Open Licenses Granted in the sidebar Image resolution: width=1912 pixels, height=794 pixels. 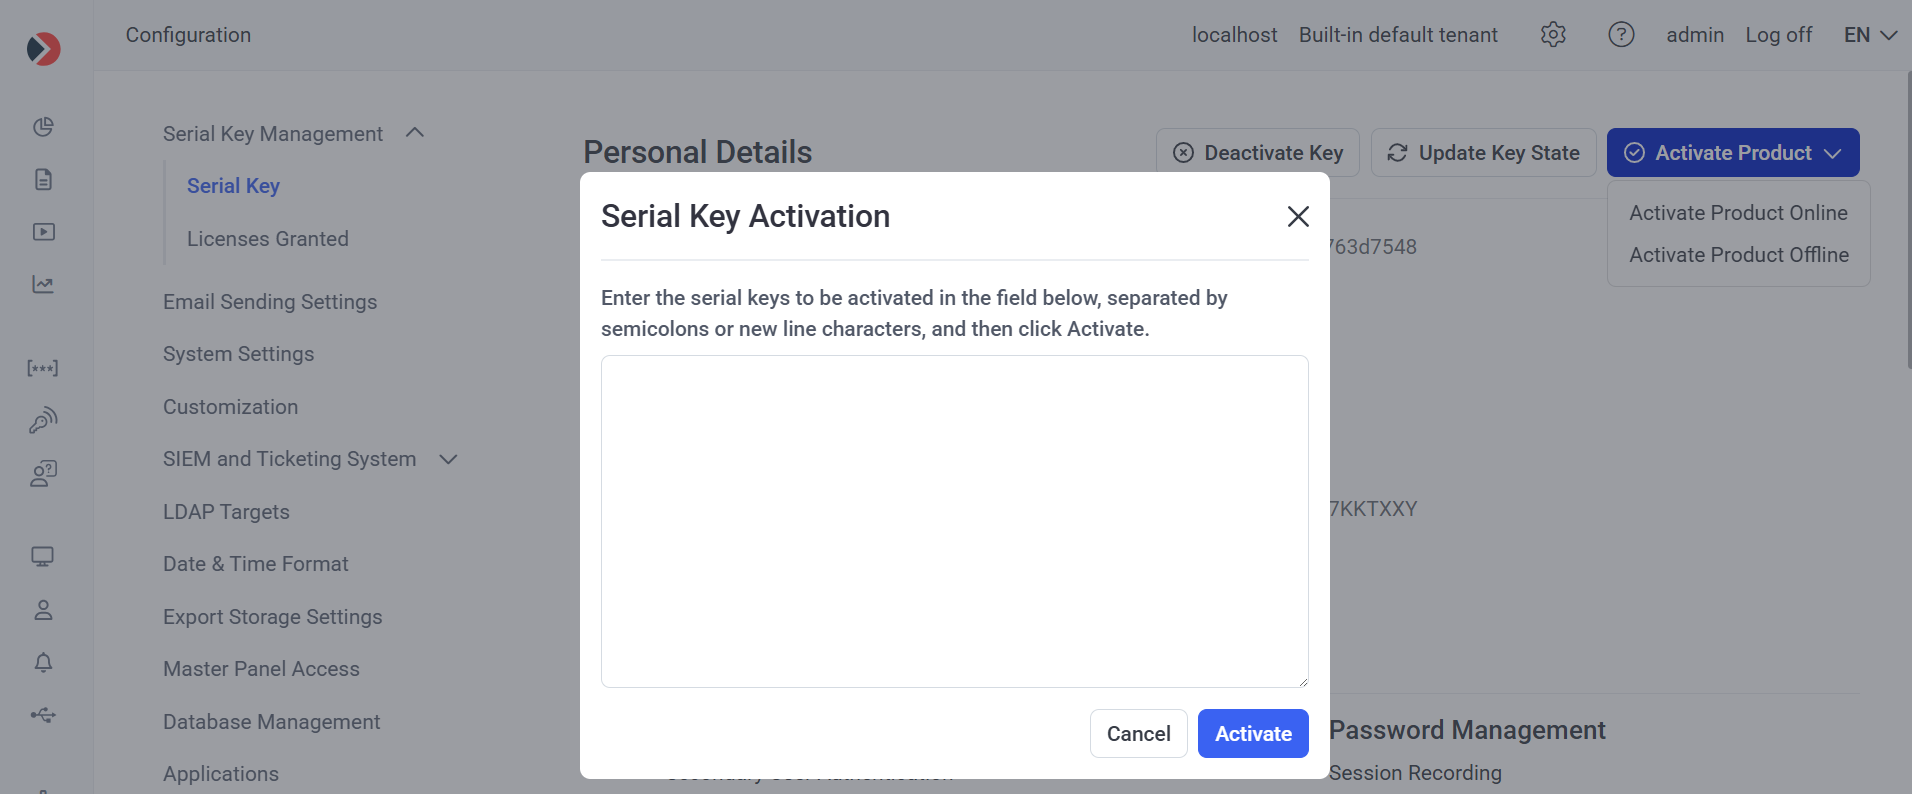click(267, 239)
